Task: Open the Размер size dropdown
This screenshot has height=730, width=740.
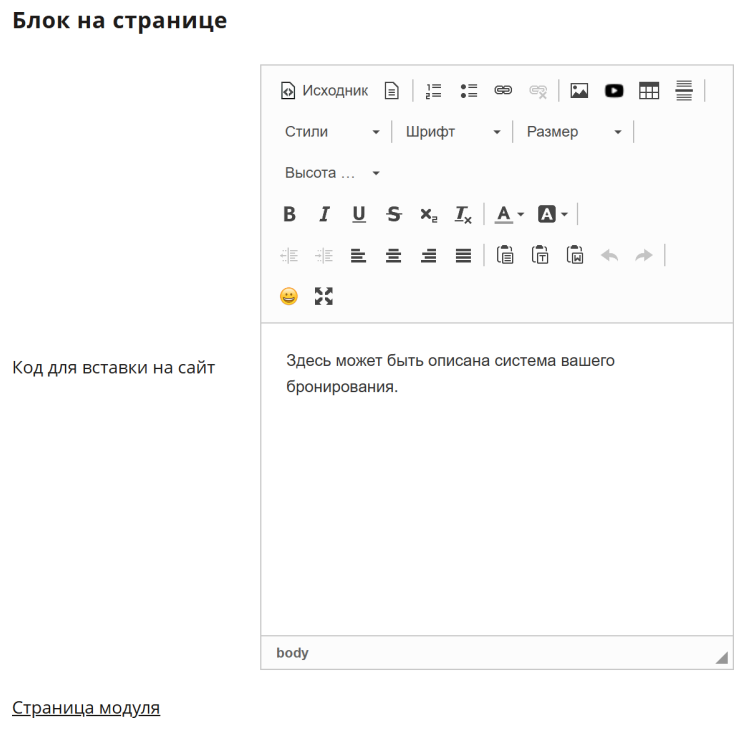Action: (574, 132)
